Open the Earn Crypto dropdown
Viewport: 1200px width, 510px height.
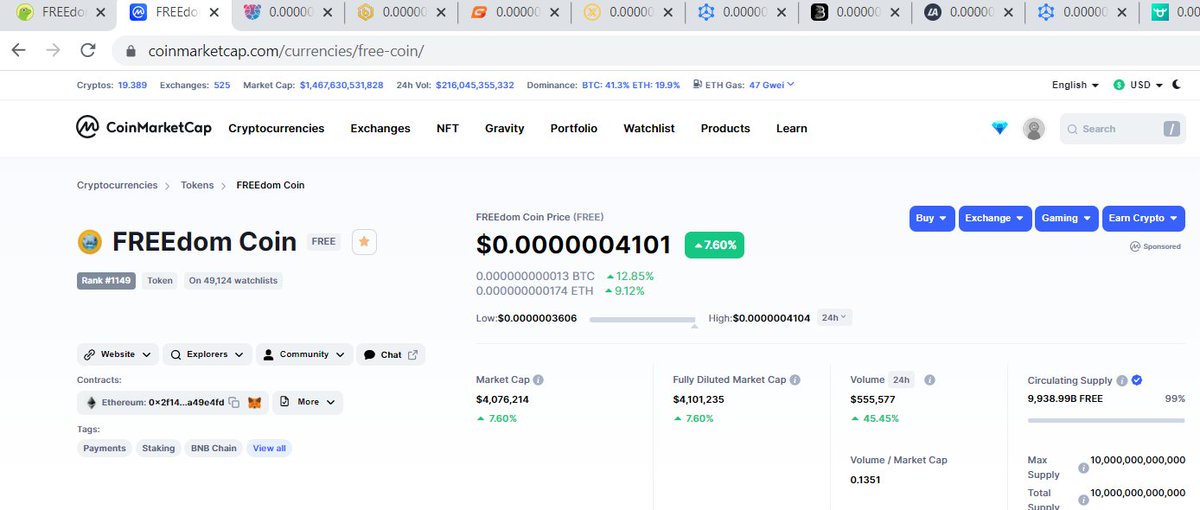pyautogui.click(x=1143, y=218)
